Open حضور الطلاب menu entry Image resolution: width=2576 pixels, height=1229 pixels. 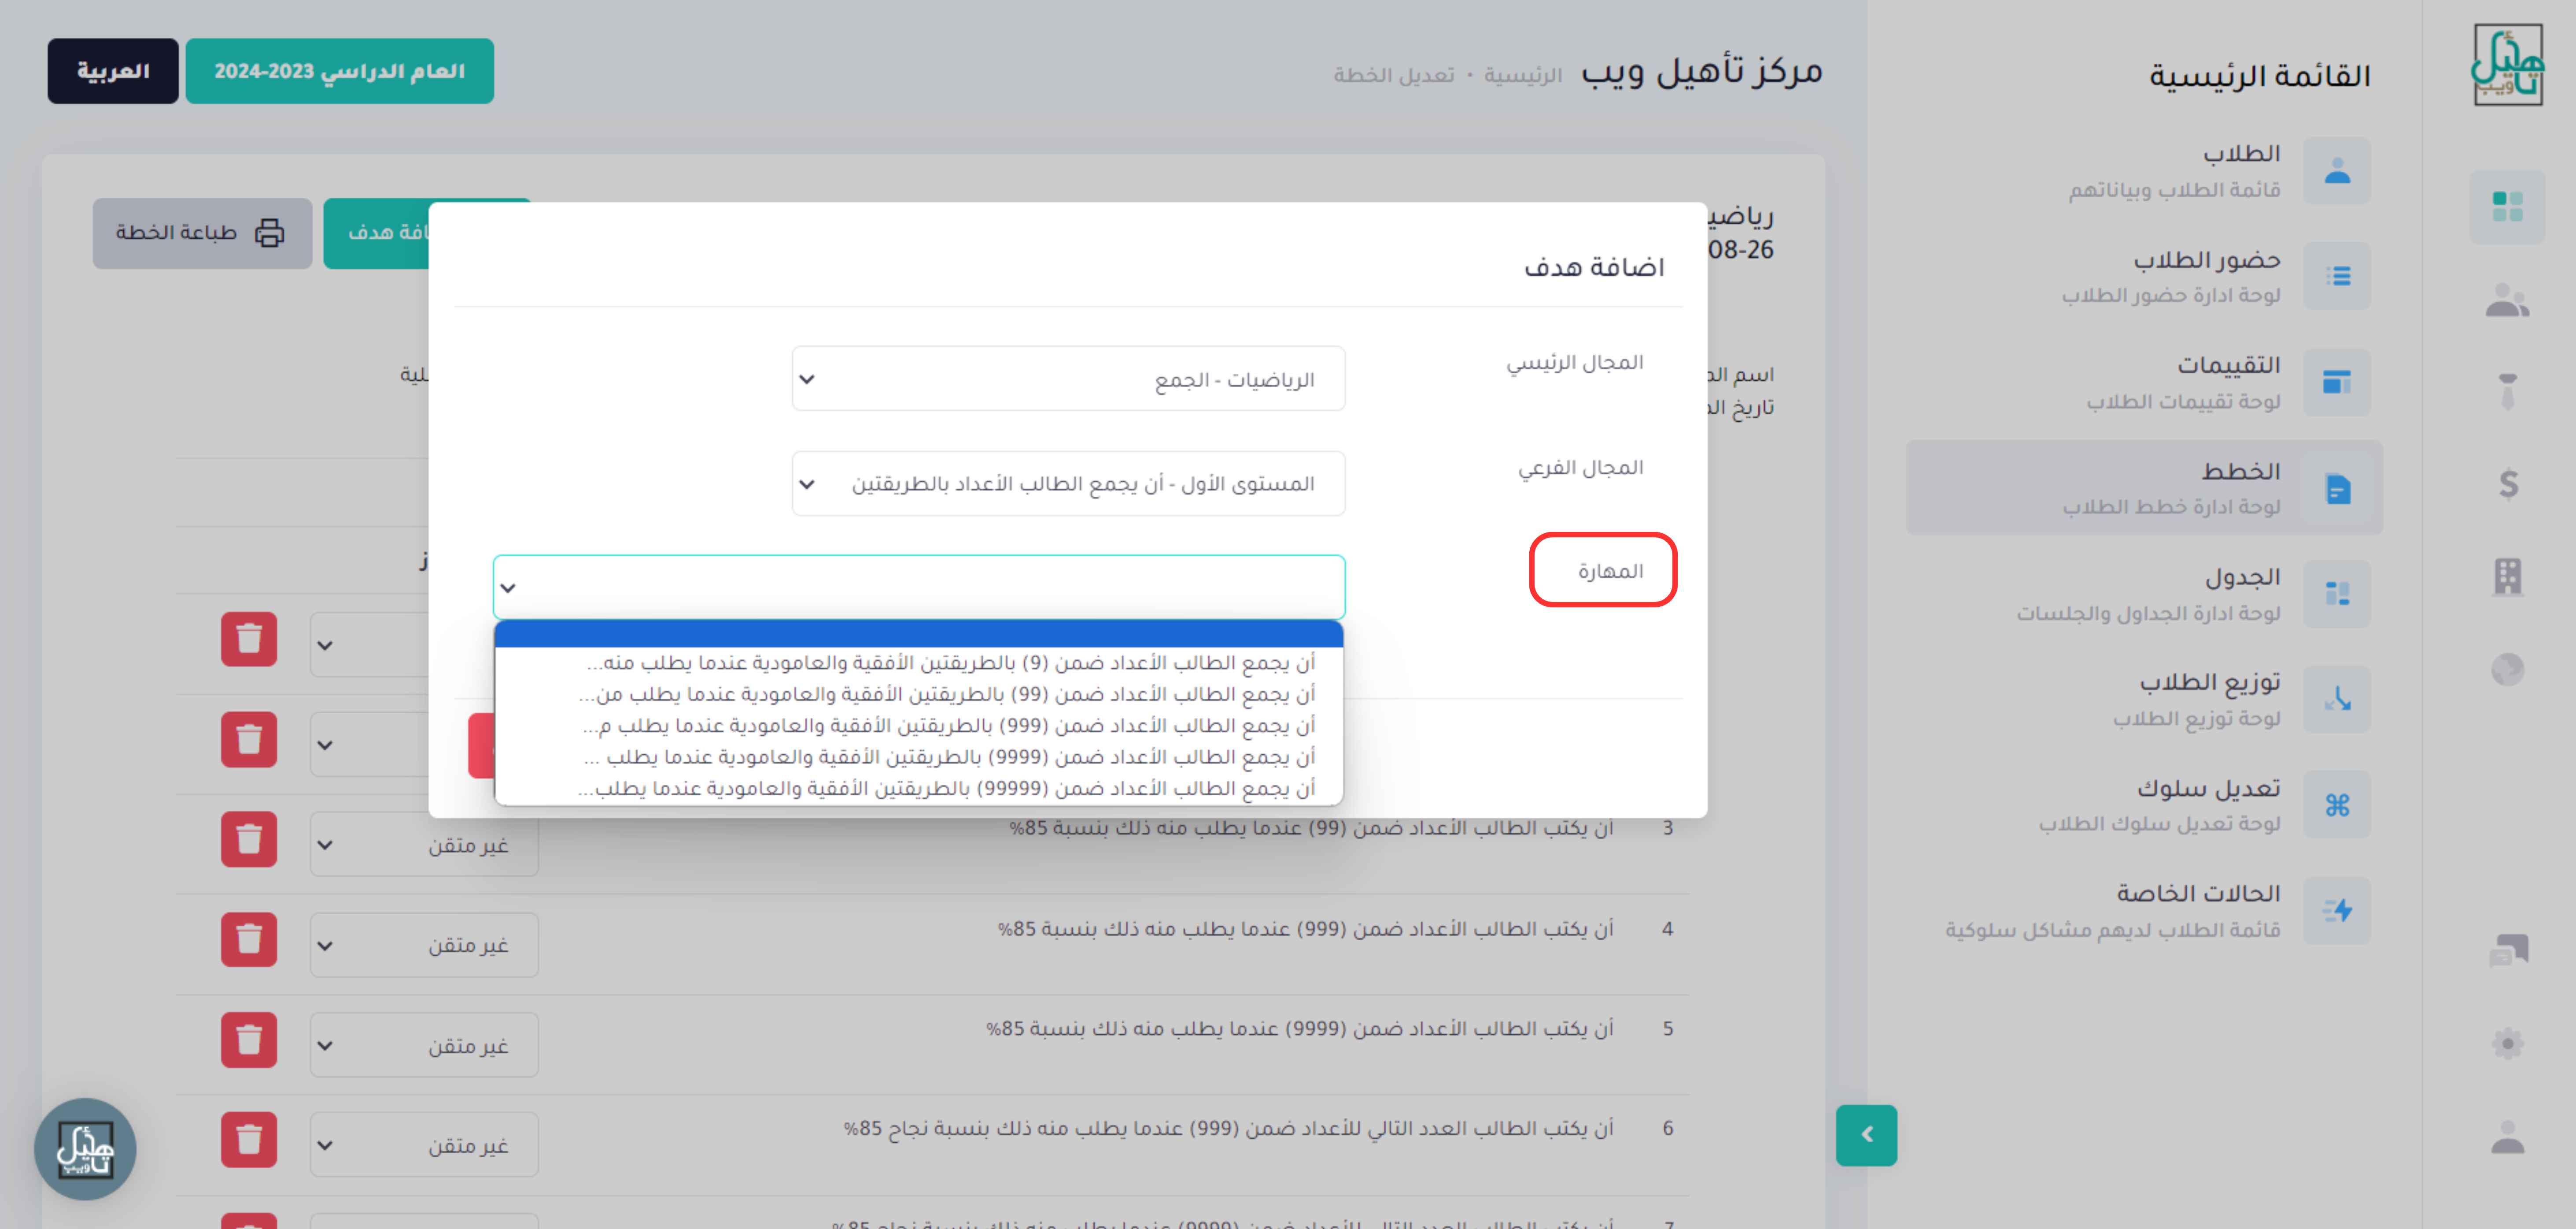click(x=2145, y=276)
